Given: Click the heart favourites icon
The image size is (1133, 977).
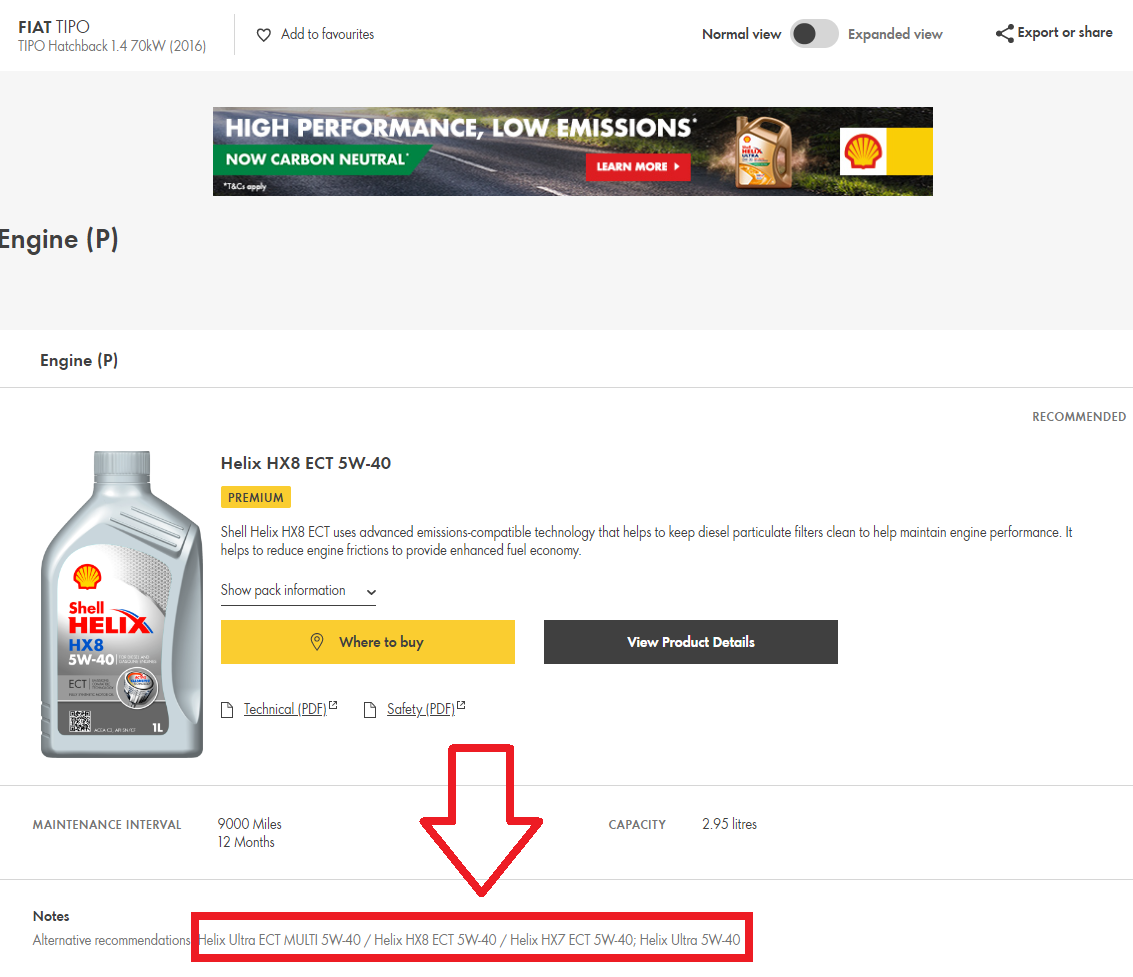Looking at the screenshot, I should click(x=264, y=35).
